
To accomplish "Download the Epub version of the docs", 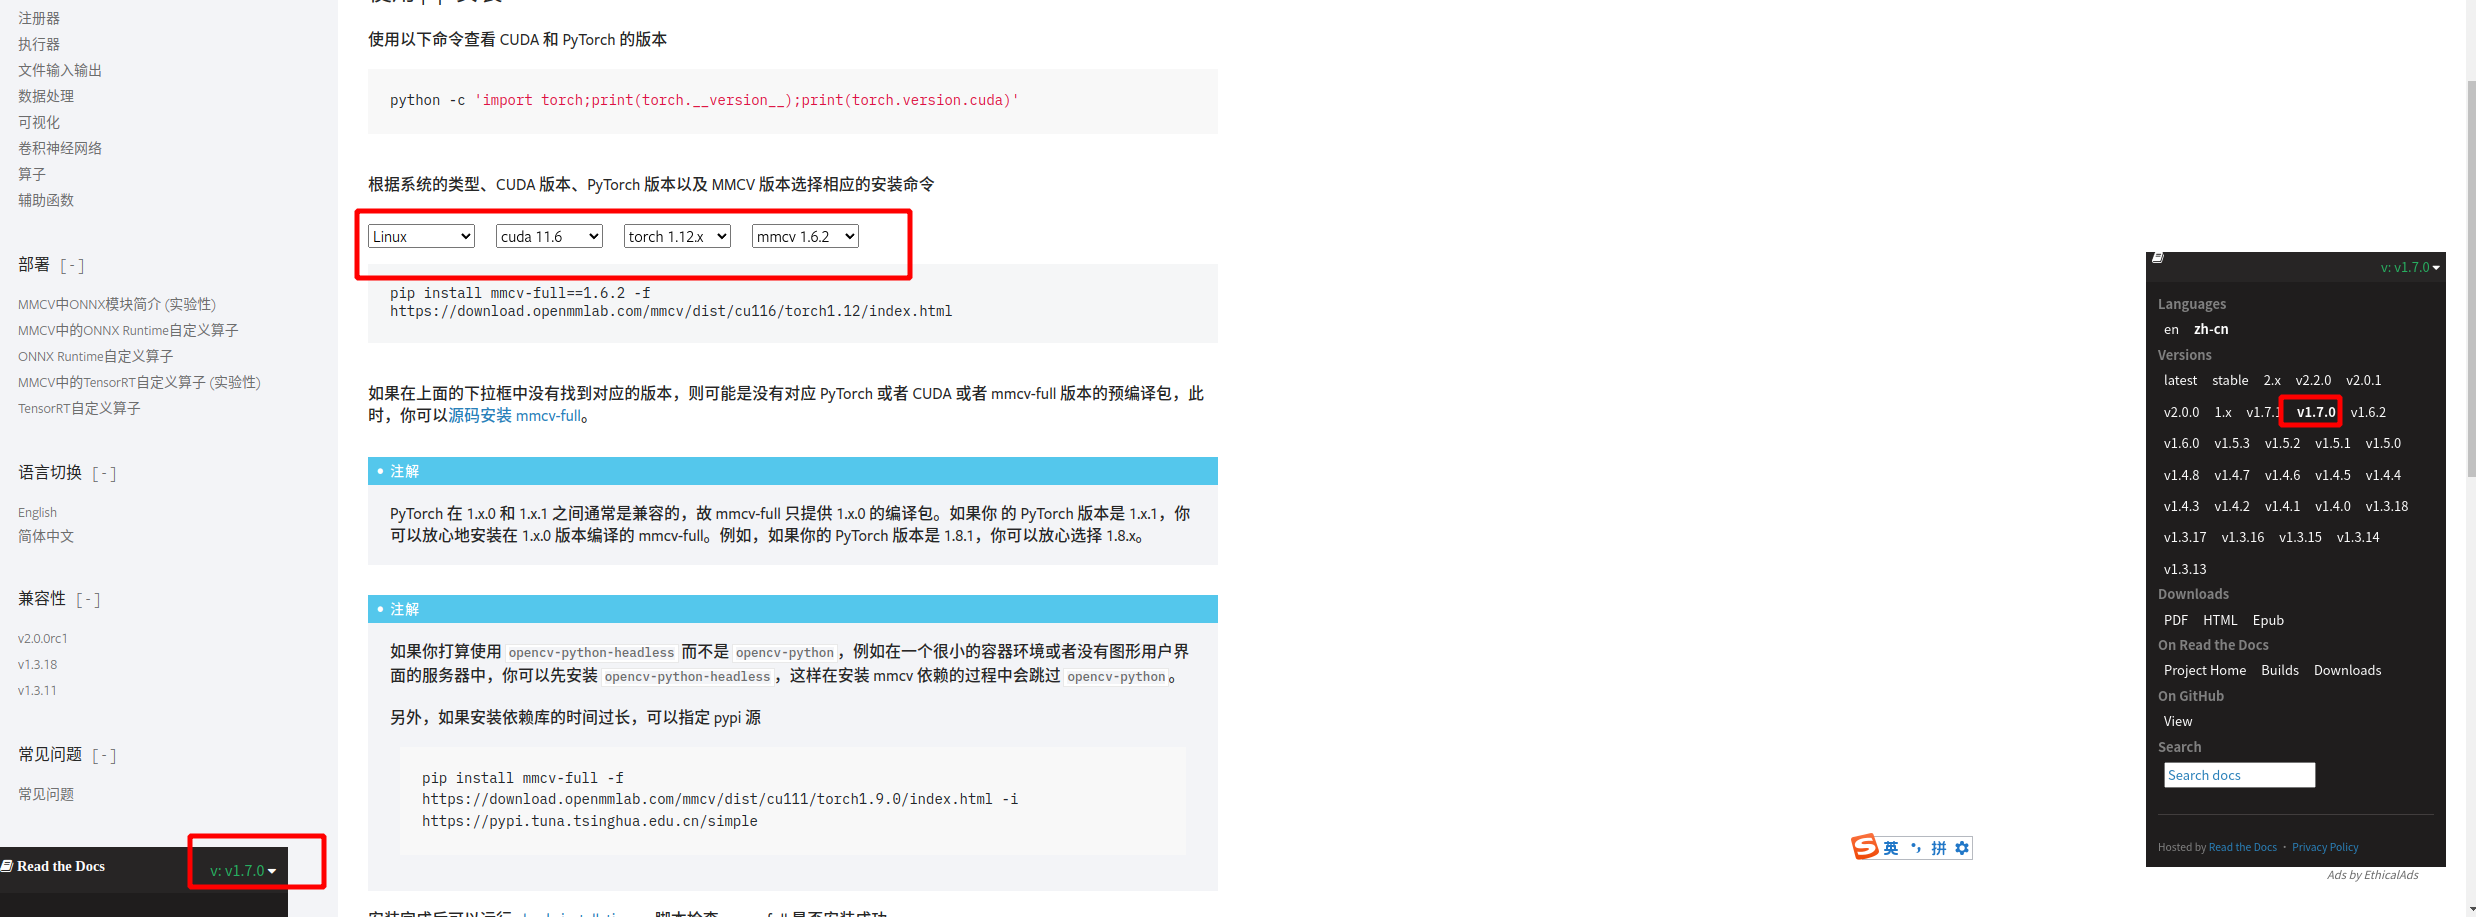I will click(x=2268, y=620).
